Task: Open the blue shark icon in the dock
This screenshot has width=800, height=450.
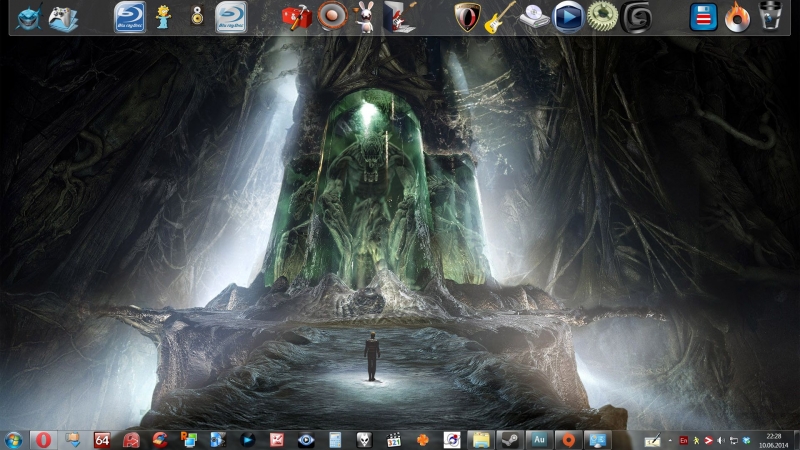Action: click(29, 18)
